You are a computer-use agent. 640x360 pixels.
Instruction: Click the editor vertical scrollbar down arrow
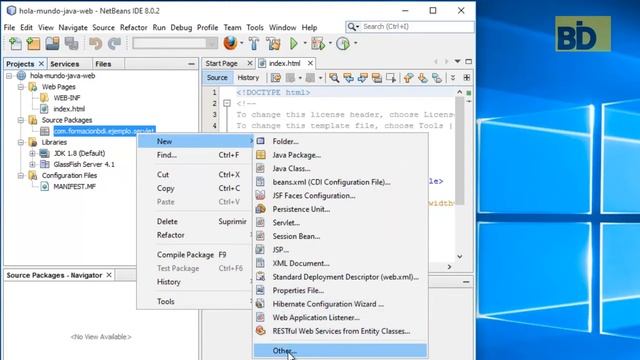coord(460,256)
